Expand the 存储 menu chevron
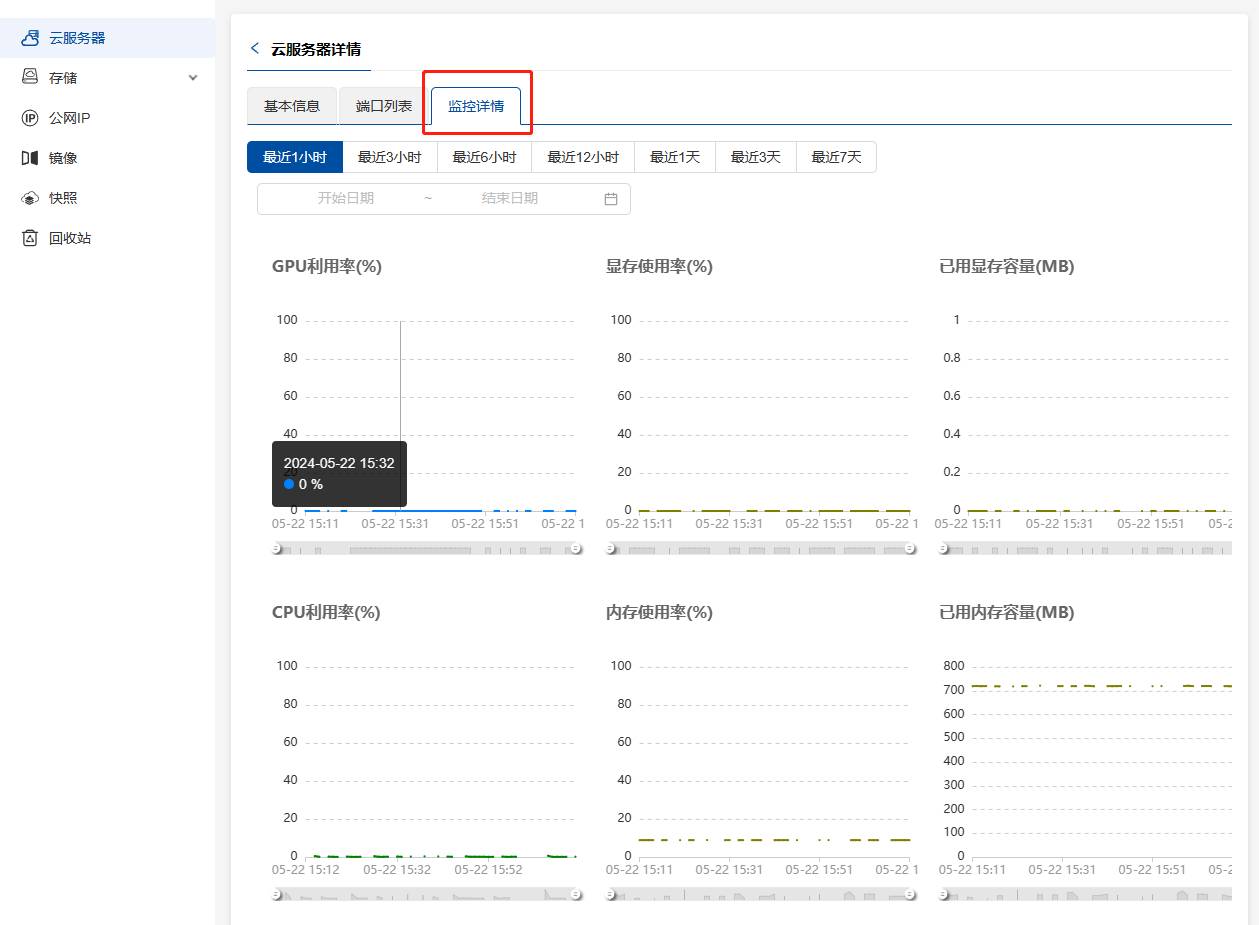 pos(193,78)
